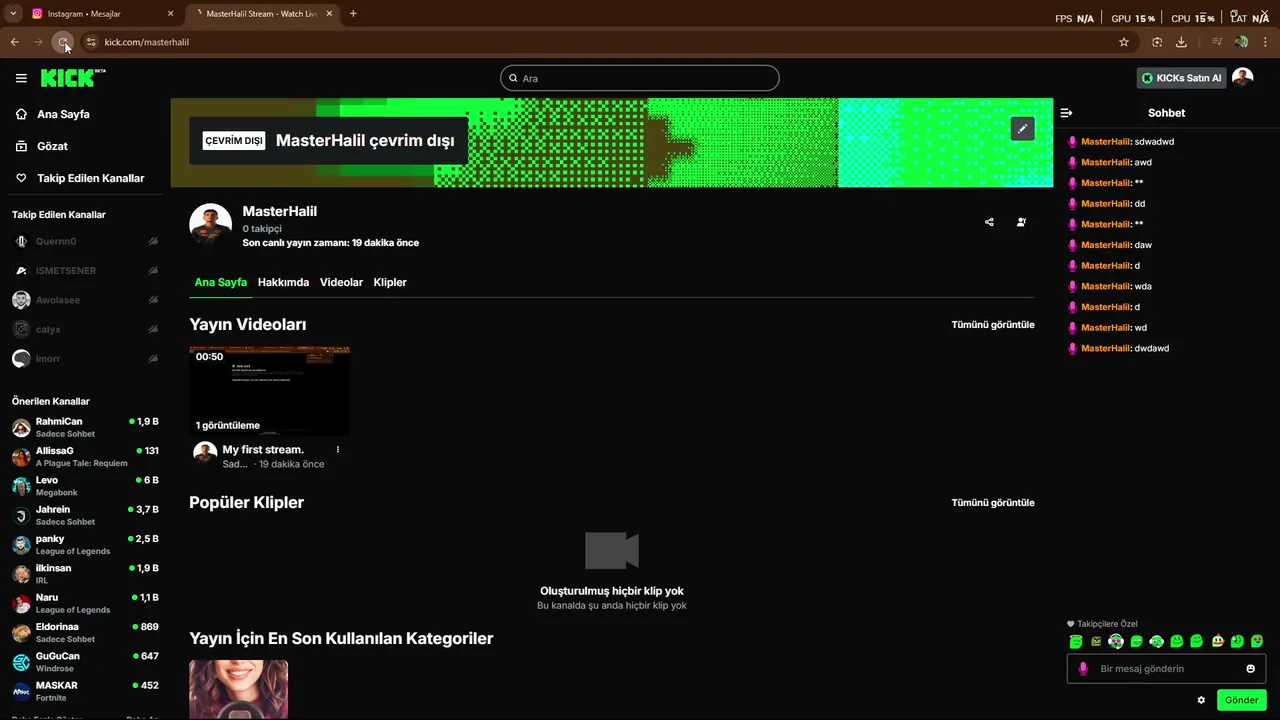Open Chrome profile avatar in toolbar
Screen dimensions: 1280x720
pyautogui.click(x=1241, y=42)
